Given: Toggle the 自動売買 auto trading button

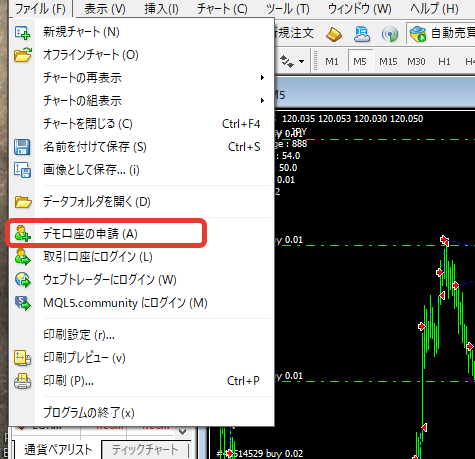Looking at the screenshot, I should click(441, 33).
